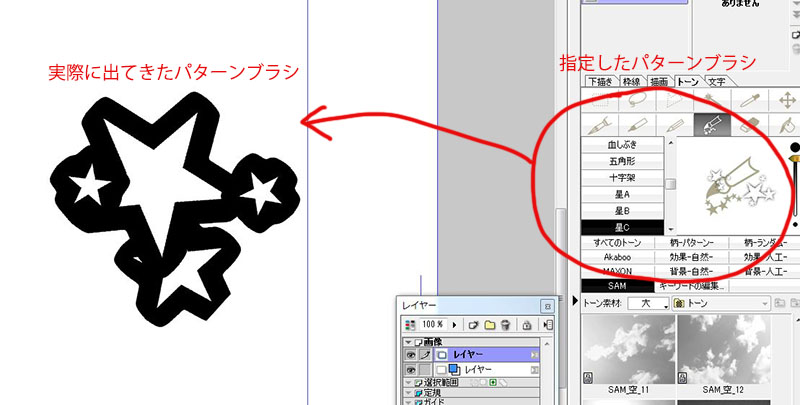Click down arrow of brush list scrollbar
This screenshot has width=800, height=405.
671,230
